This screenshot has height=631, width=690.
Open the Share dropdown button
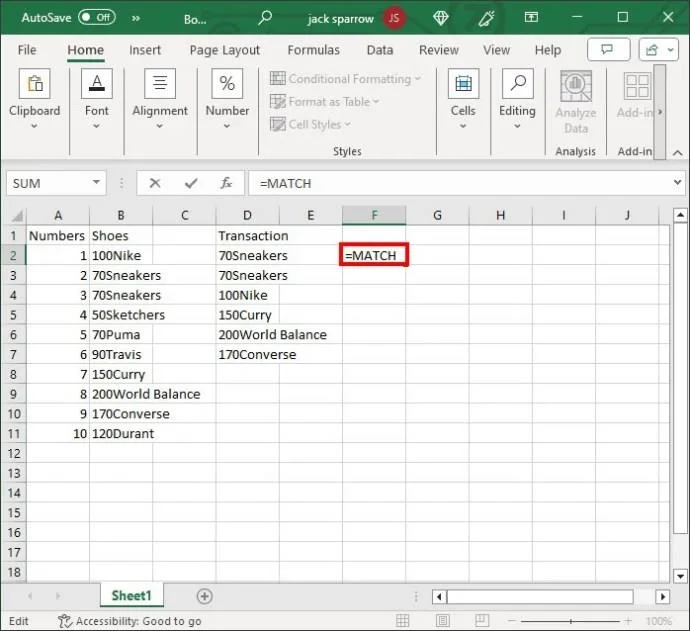coord(658,50)
